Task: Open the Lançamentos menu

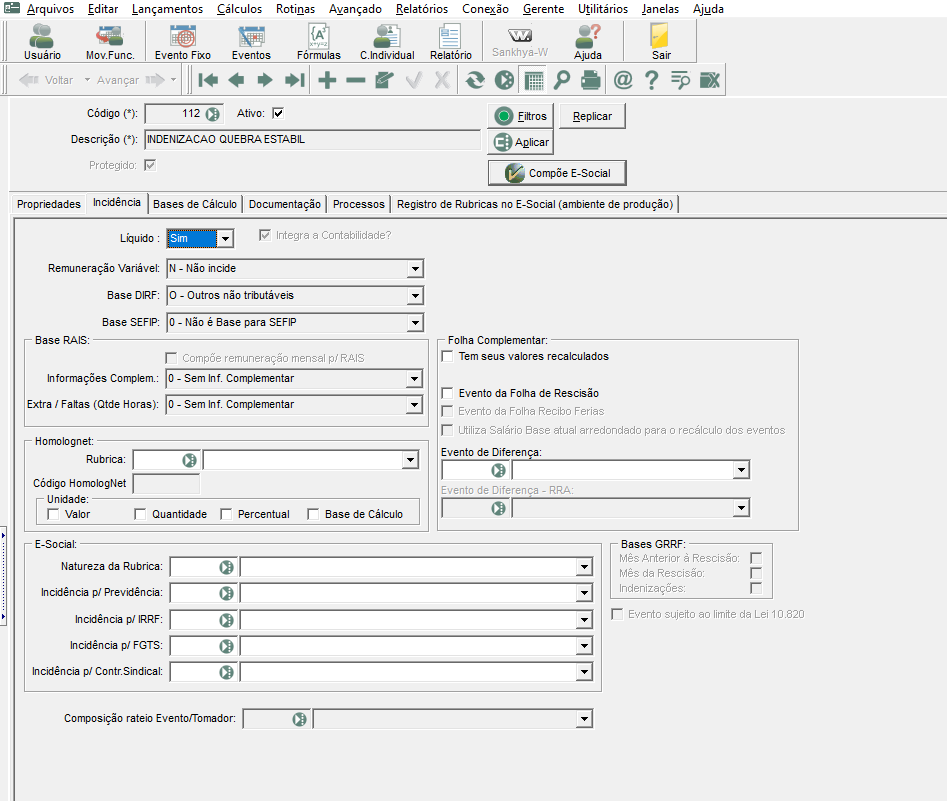Action: [167, 9]
